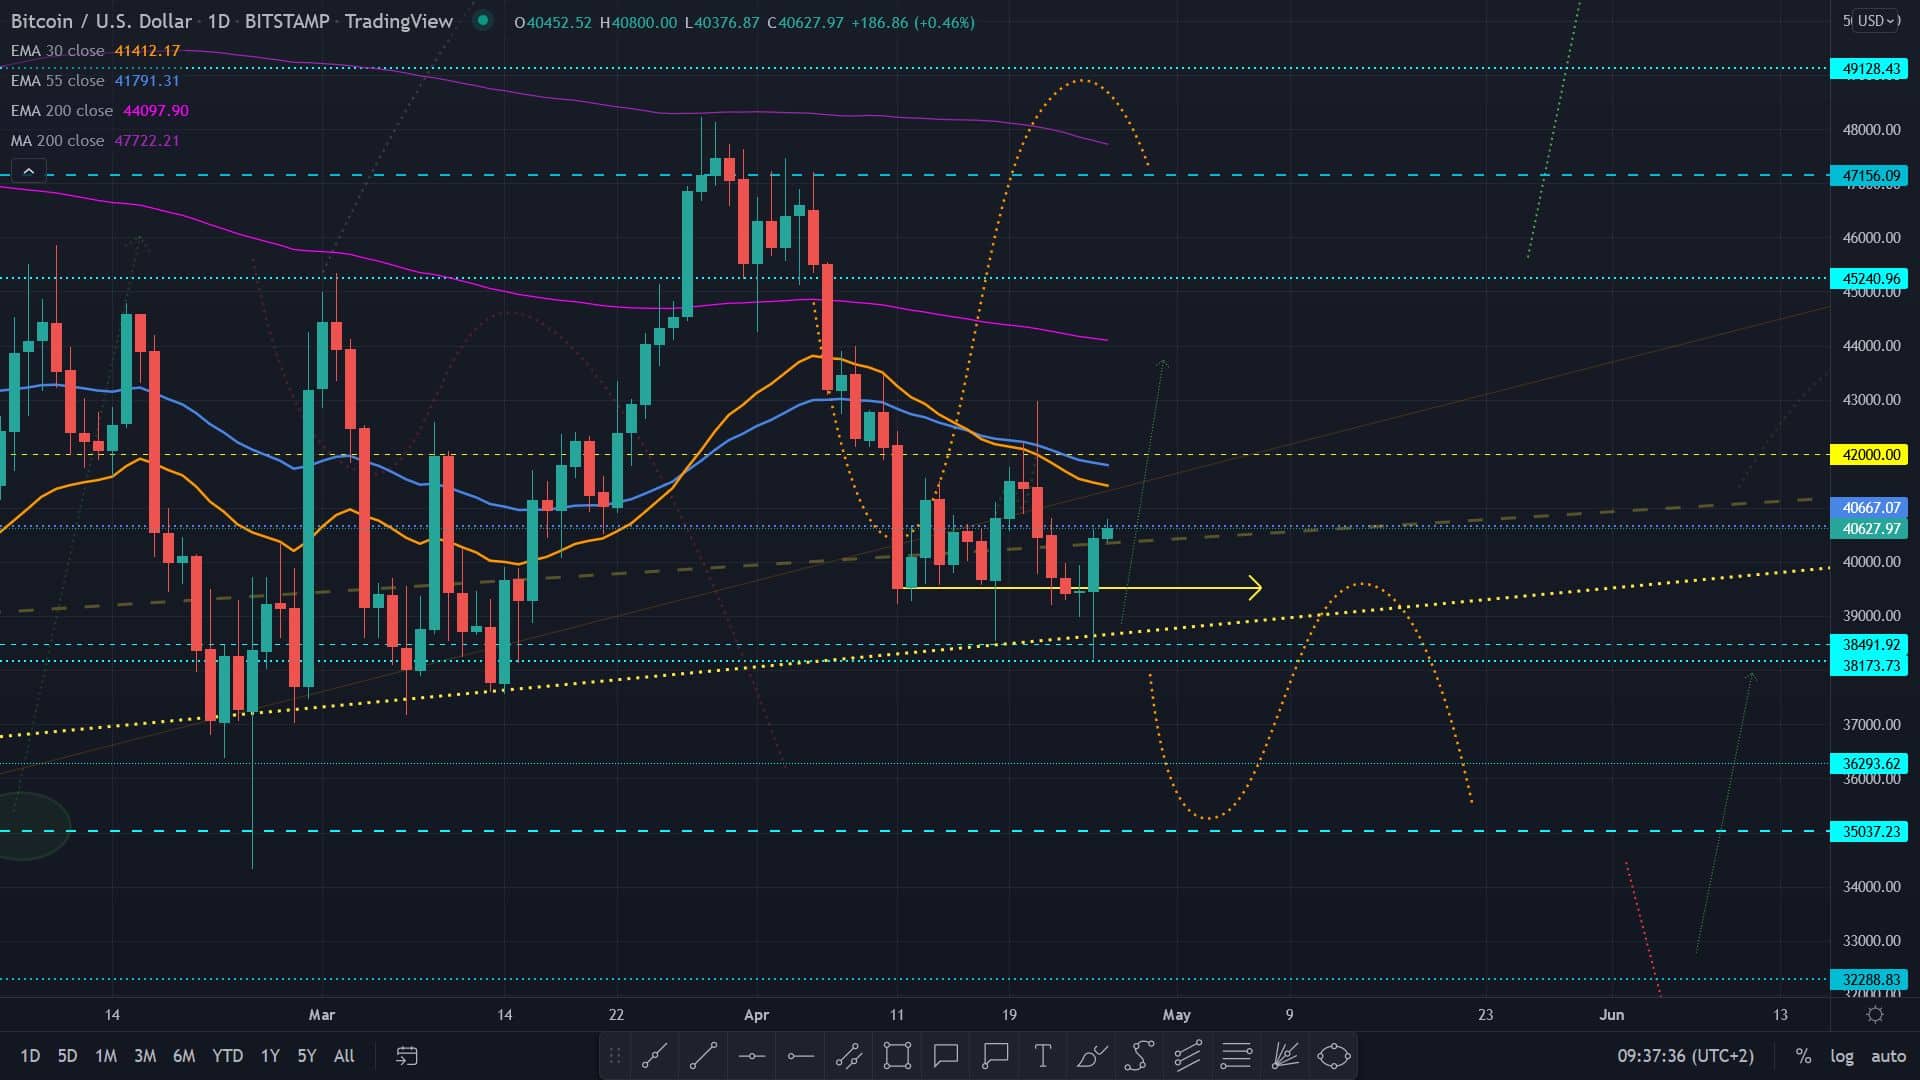This screenshot has height=1080, width=1920.
Task: Collapse the indicator legend with chevron
Action: [x=29, y=171]
